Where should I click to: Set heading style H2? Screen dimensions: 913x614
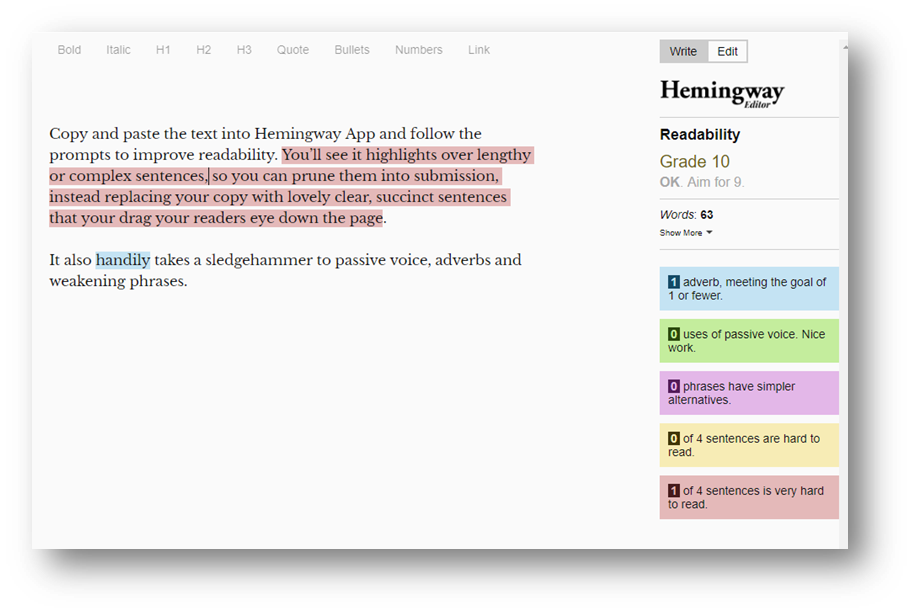pos(203,50)
